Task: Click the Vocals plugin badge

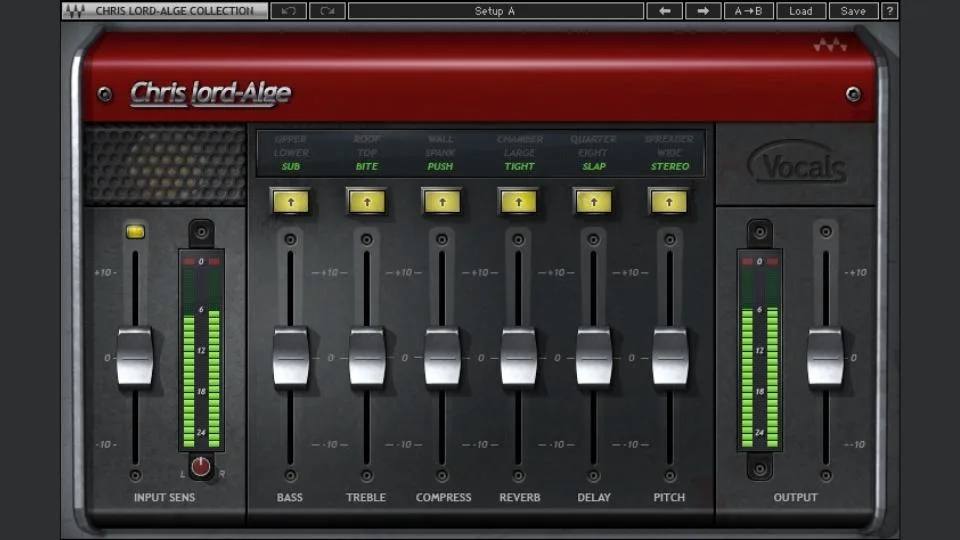Action: pyautogui.click(x=797, y=163)
